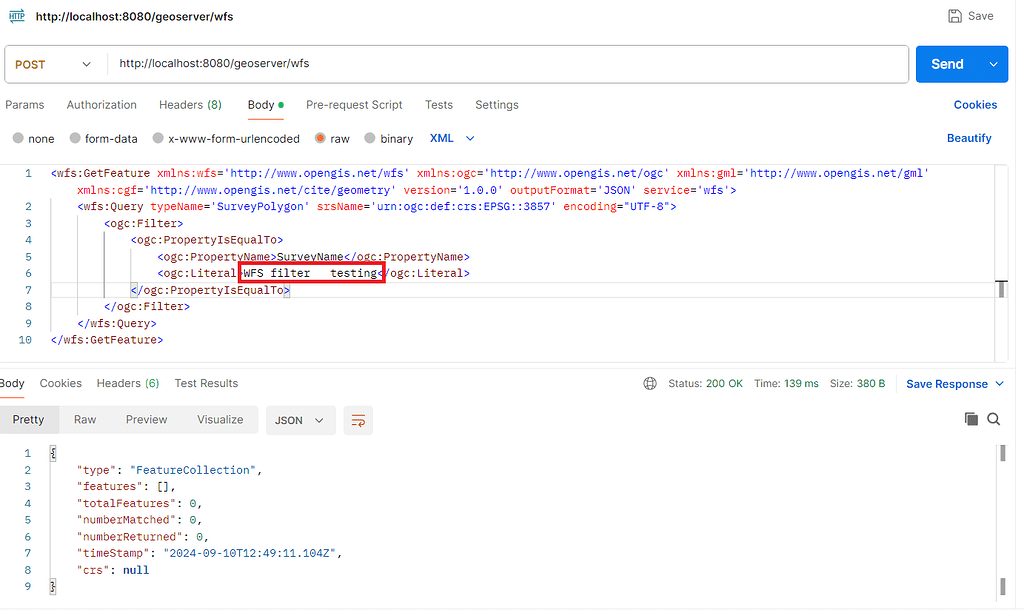Viewport: 1024px width, 613px height.
Task: View the Raw response tab
Action: pyautogui.click(x=85, y=419)
